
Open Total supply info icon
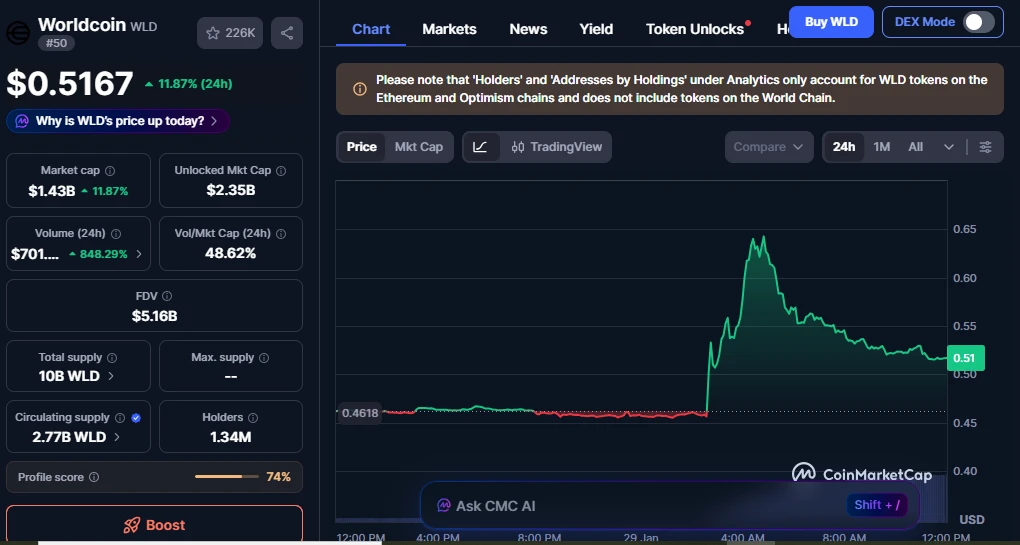(112, 358)
